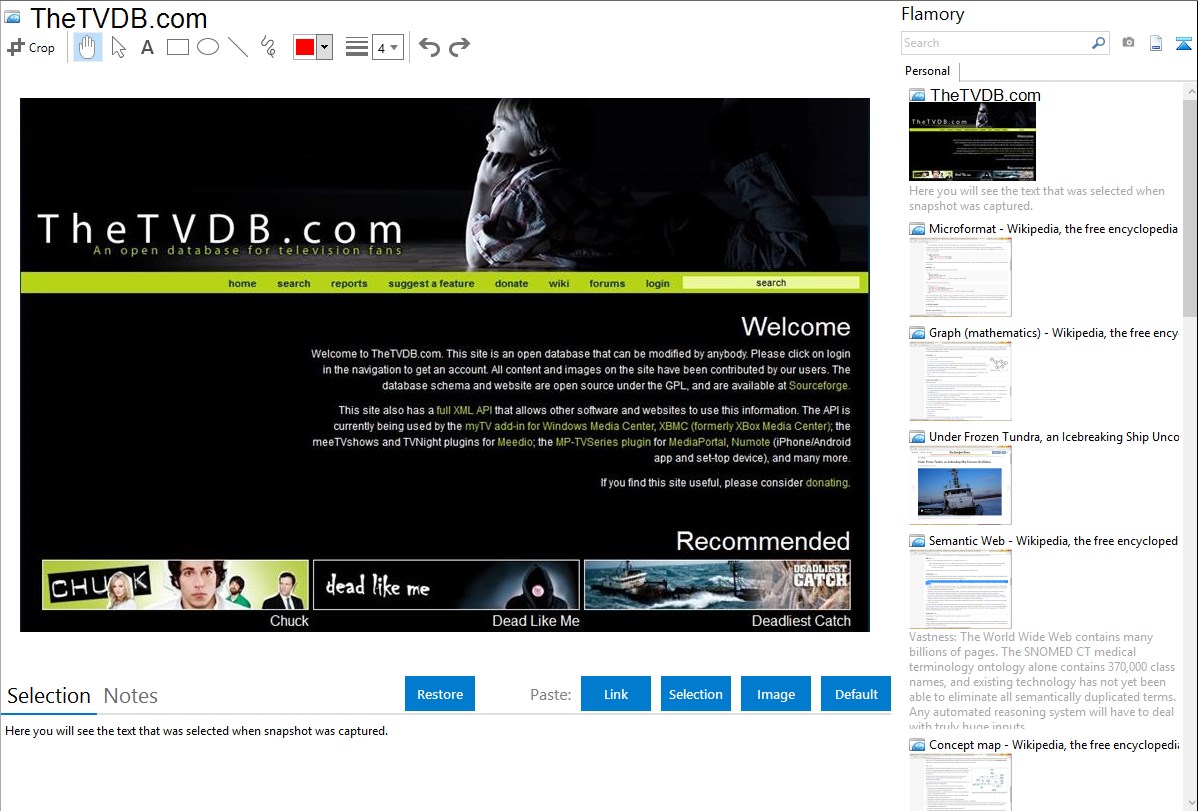Click the Dead Like Me banner

point(446,585)
